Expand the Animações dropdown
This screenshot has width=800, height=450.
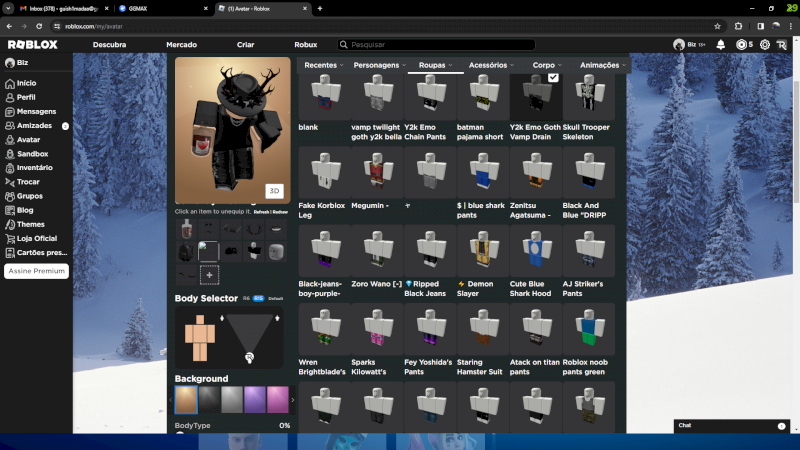tap(603, 65)
